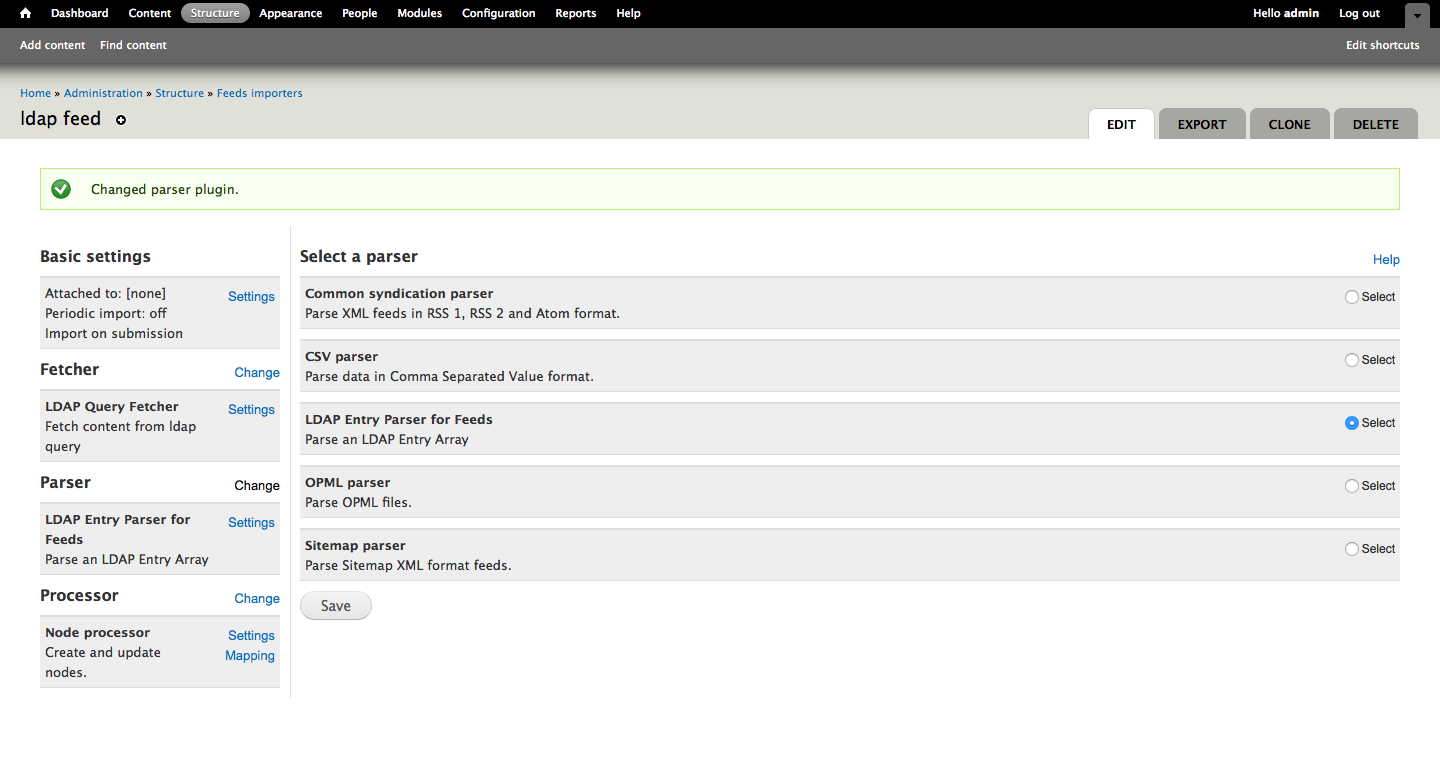This screenshot has height=774, width=1440.
Task: Open the Help link beside Select a parser
Action: click(1386, 260)
